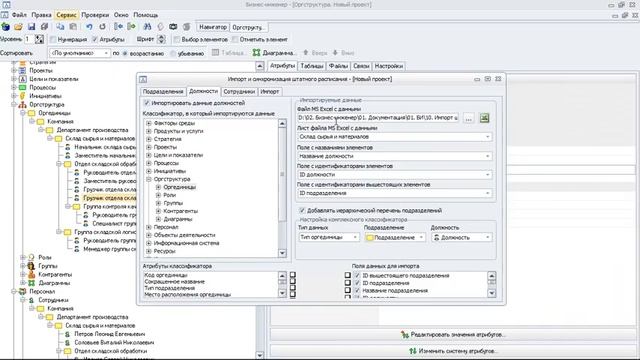Switch to the Подразделения tab
Viewport: 640px width, 360px height.
click(x=163, y=92)
